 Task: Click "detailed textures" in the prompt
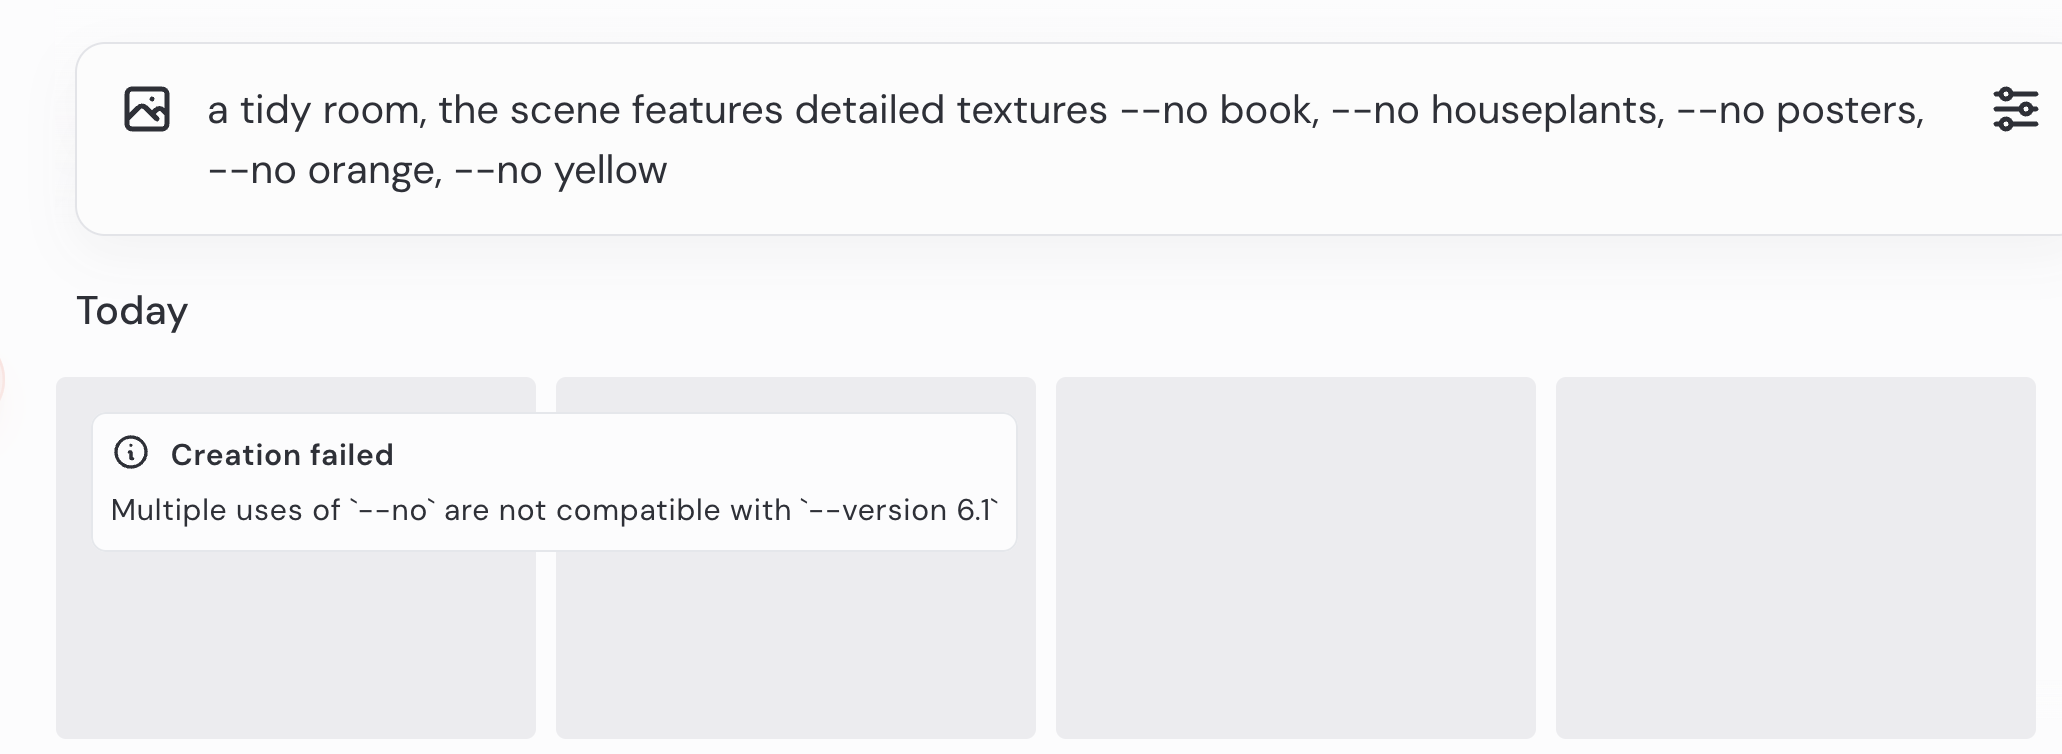tap(950, 110)
